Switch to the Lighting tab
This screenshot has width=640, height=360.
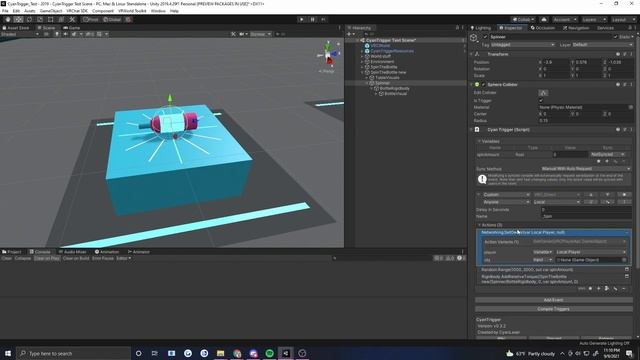[480, 28]
